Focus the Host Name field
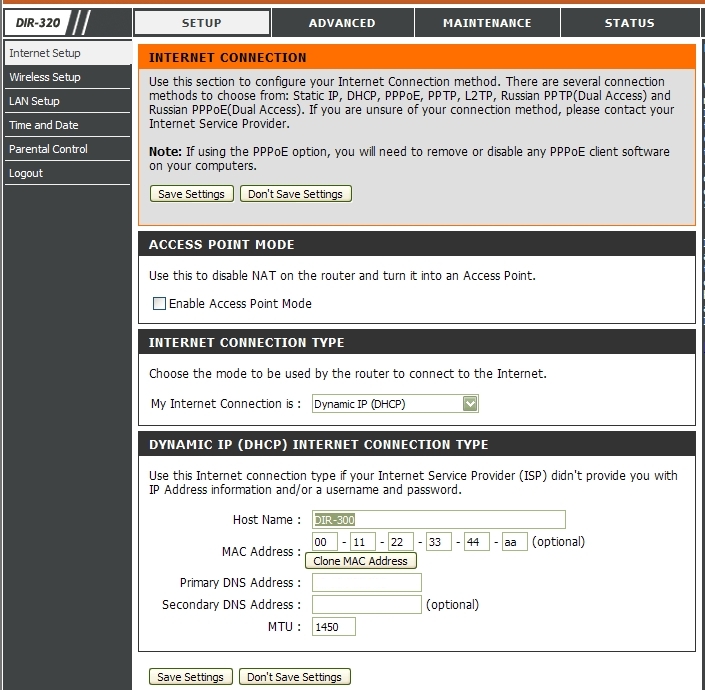The height and width of the screenshot is (690, 705). pos(438,520)
